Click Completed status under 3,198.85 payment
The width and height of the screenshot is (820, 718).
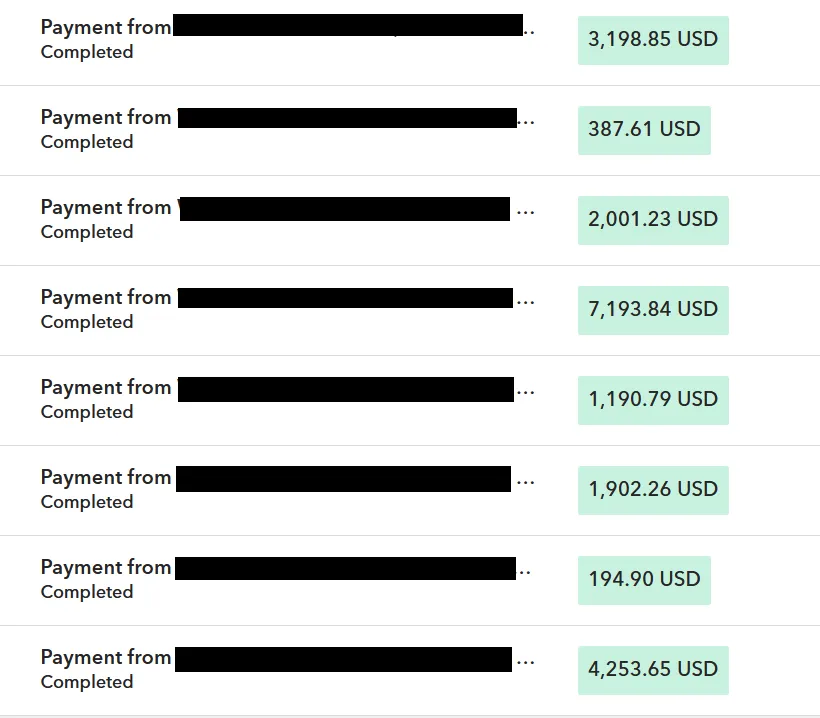click(x=87, y=52)
